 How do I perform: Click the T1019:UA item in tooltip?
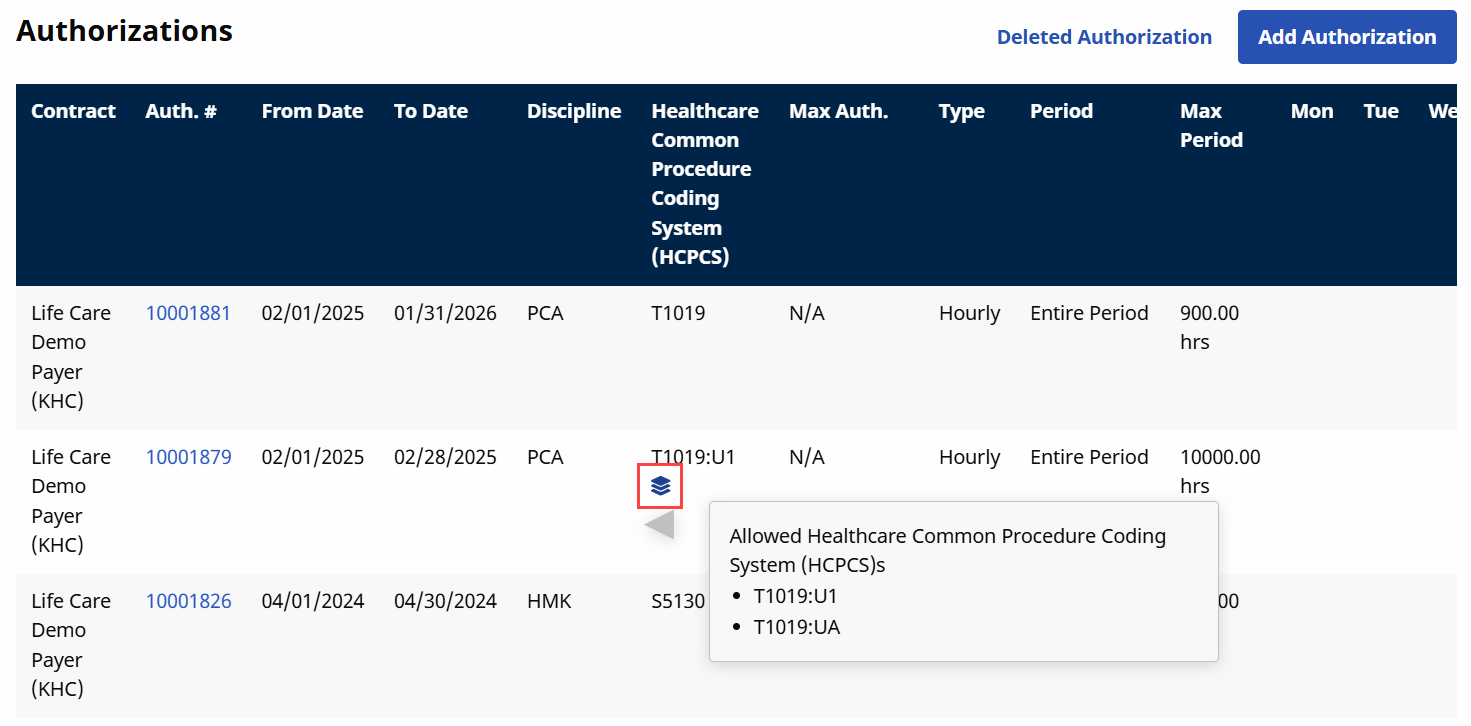tap(796, 627)
